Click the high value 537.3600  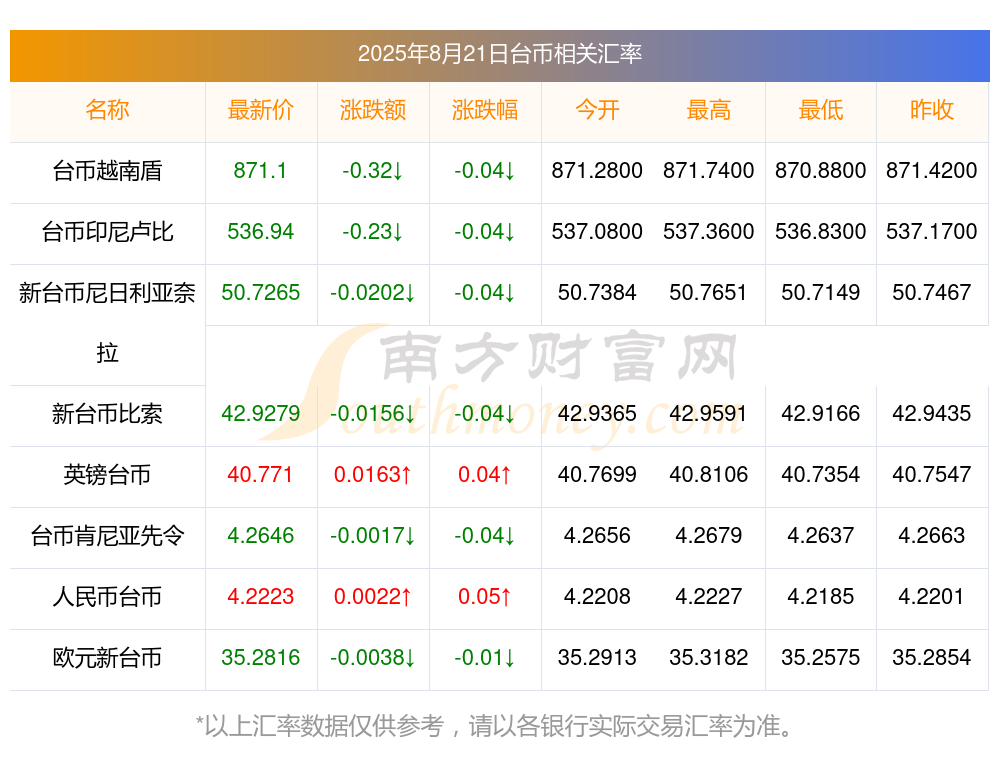pos(709,232)
